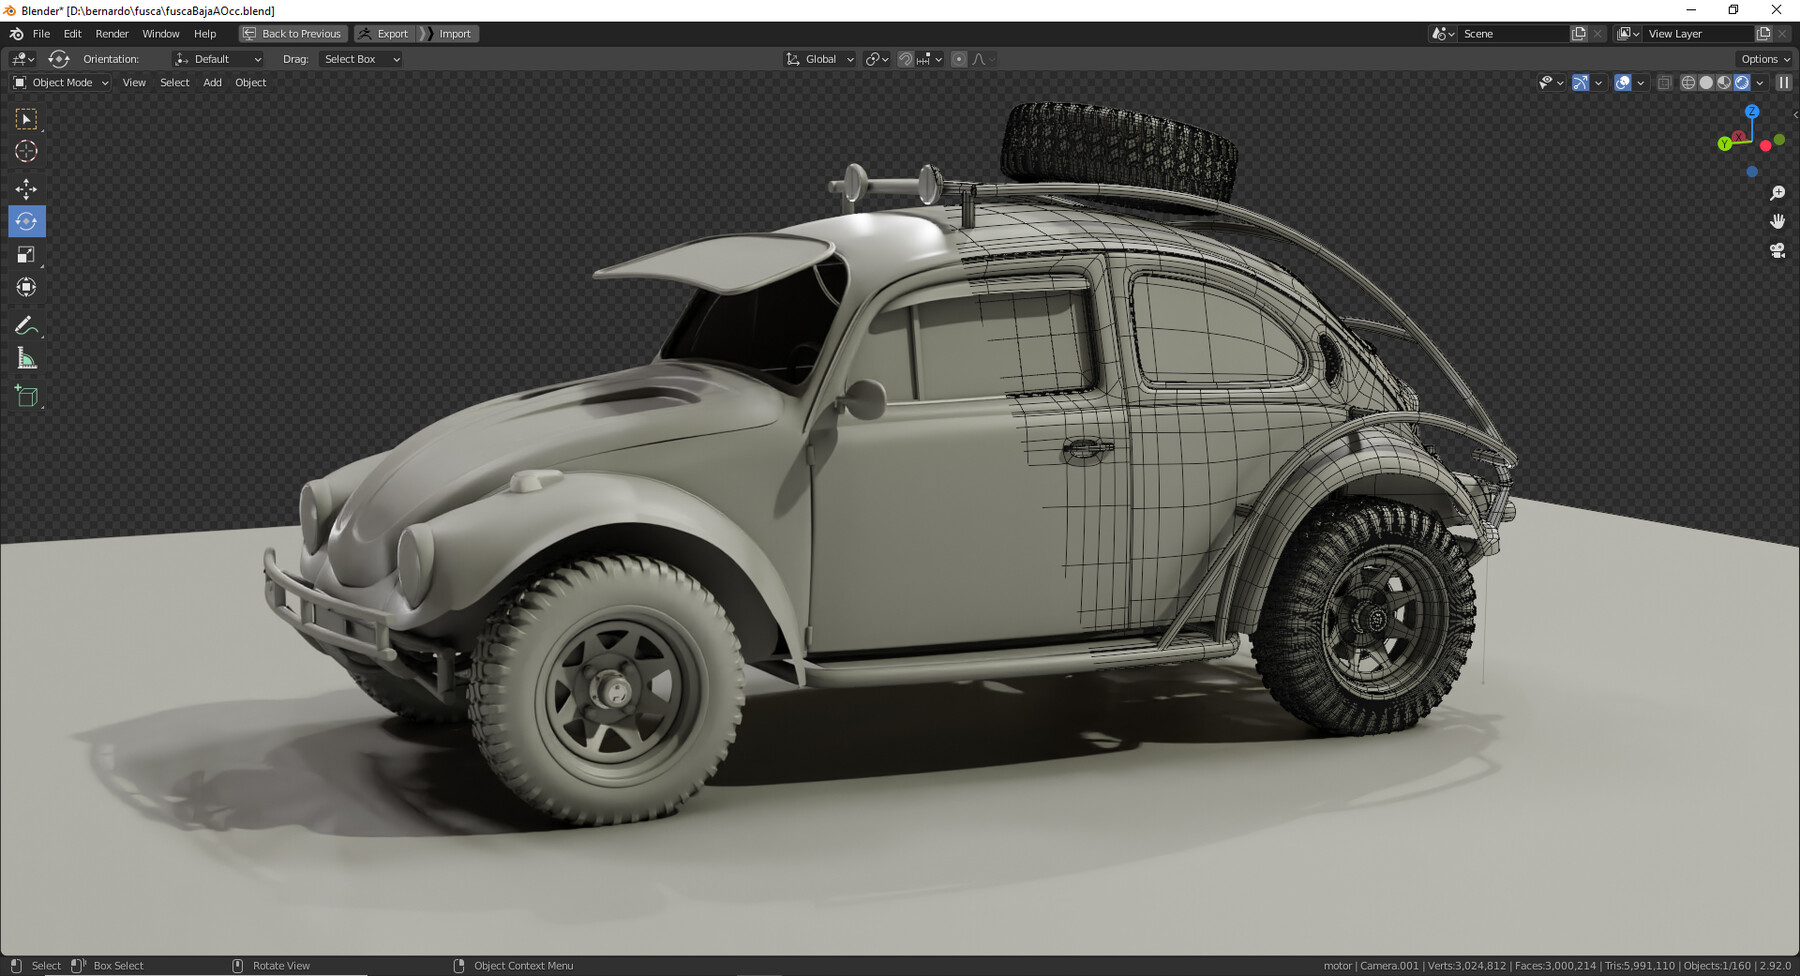Viewport: 1800px width, 976px height.
Task: Click the Export button
Action: (383, 33)
